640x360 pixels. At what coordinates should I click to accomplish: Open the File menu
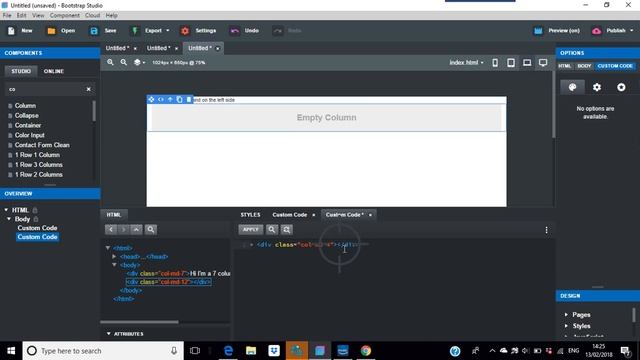point(7,16)
